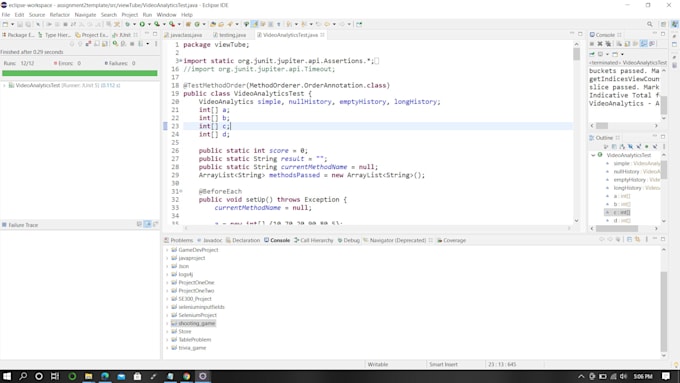
Task: Open the File menu
Action: pyautogui.click(x=6, y=15)
